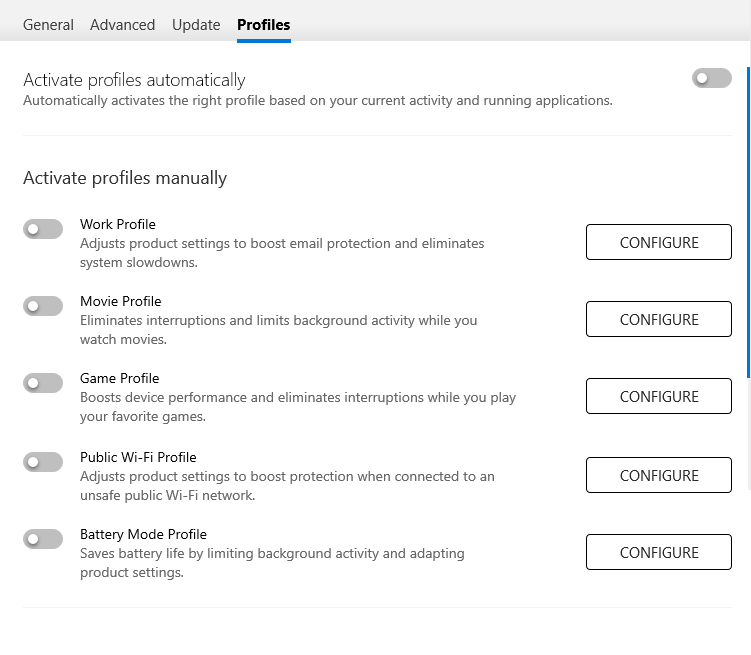Turn on the Work Profile toggle
The height and width of the screenshot is (655, 751).
(x=43, y=230)
